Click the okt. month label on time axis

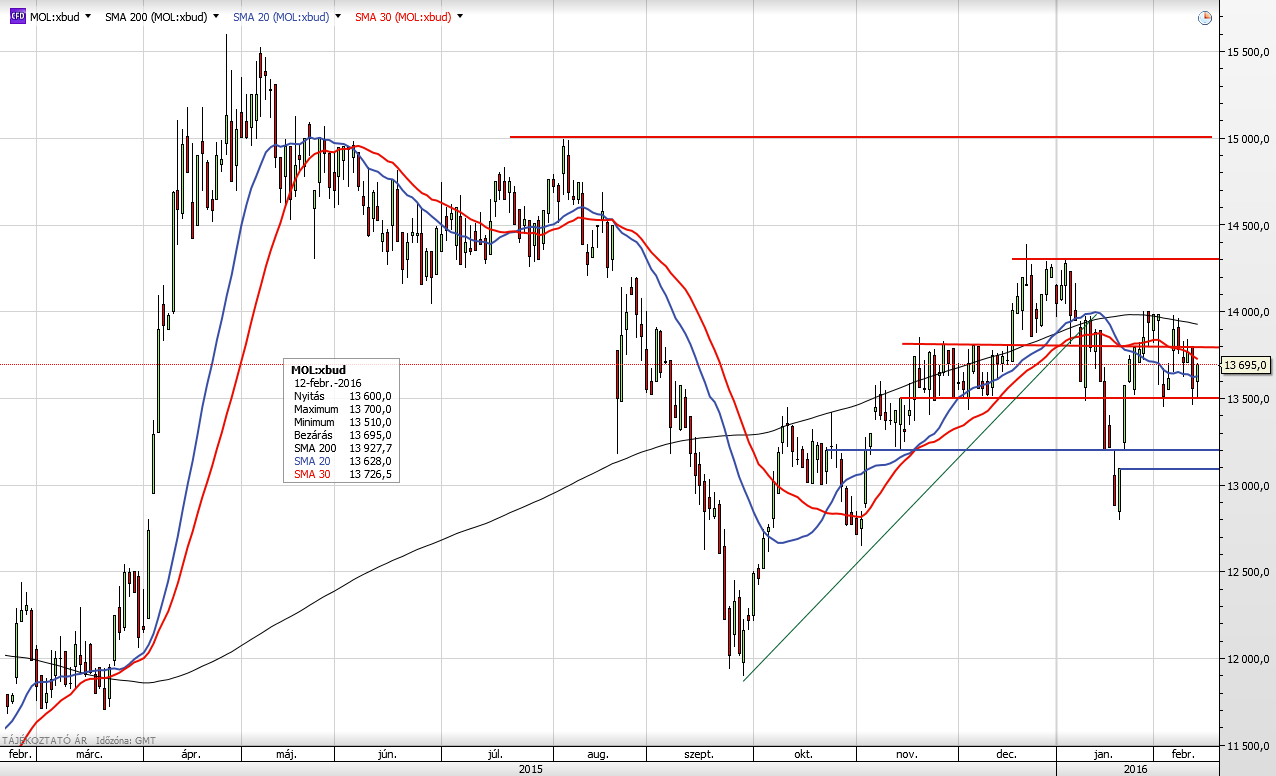point(801,756)
